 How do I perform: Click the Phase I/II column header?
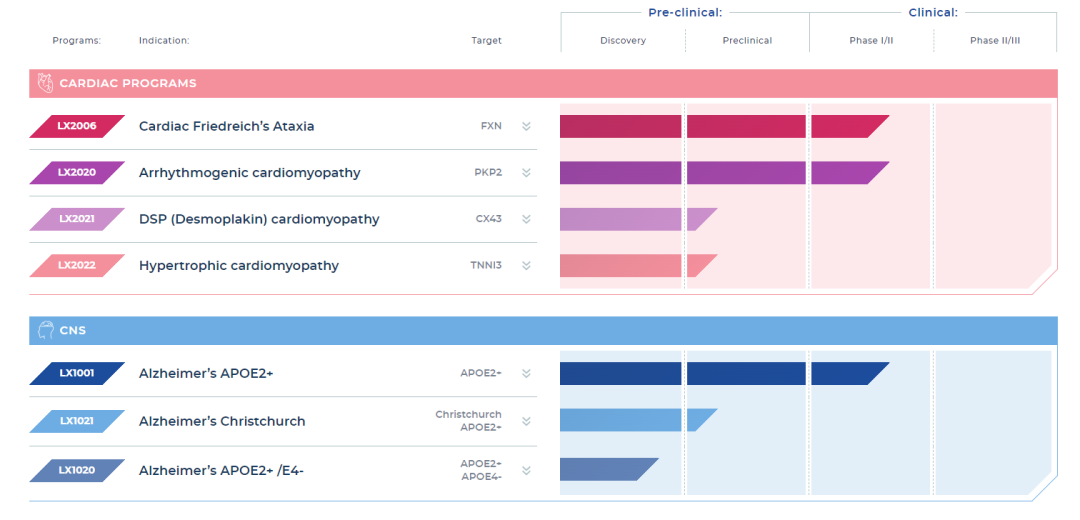click(871, 41)
